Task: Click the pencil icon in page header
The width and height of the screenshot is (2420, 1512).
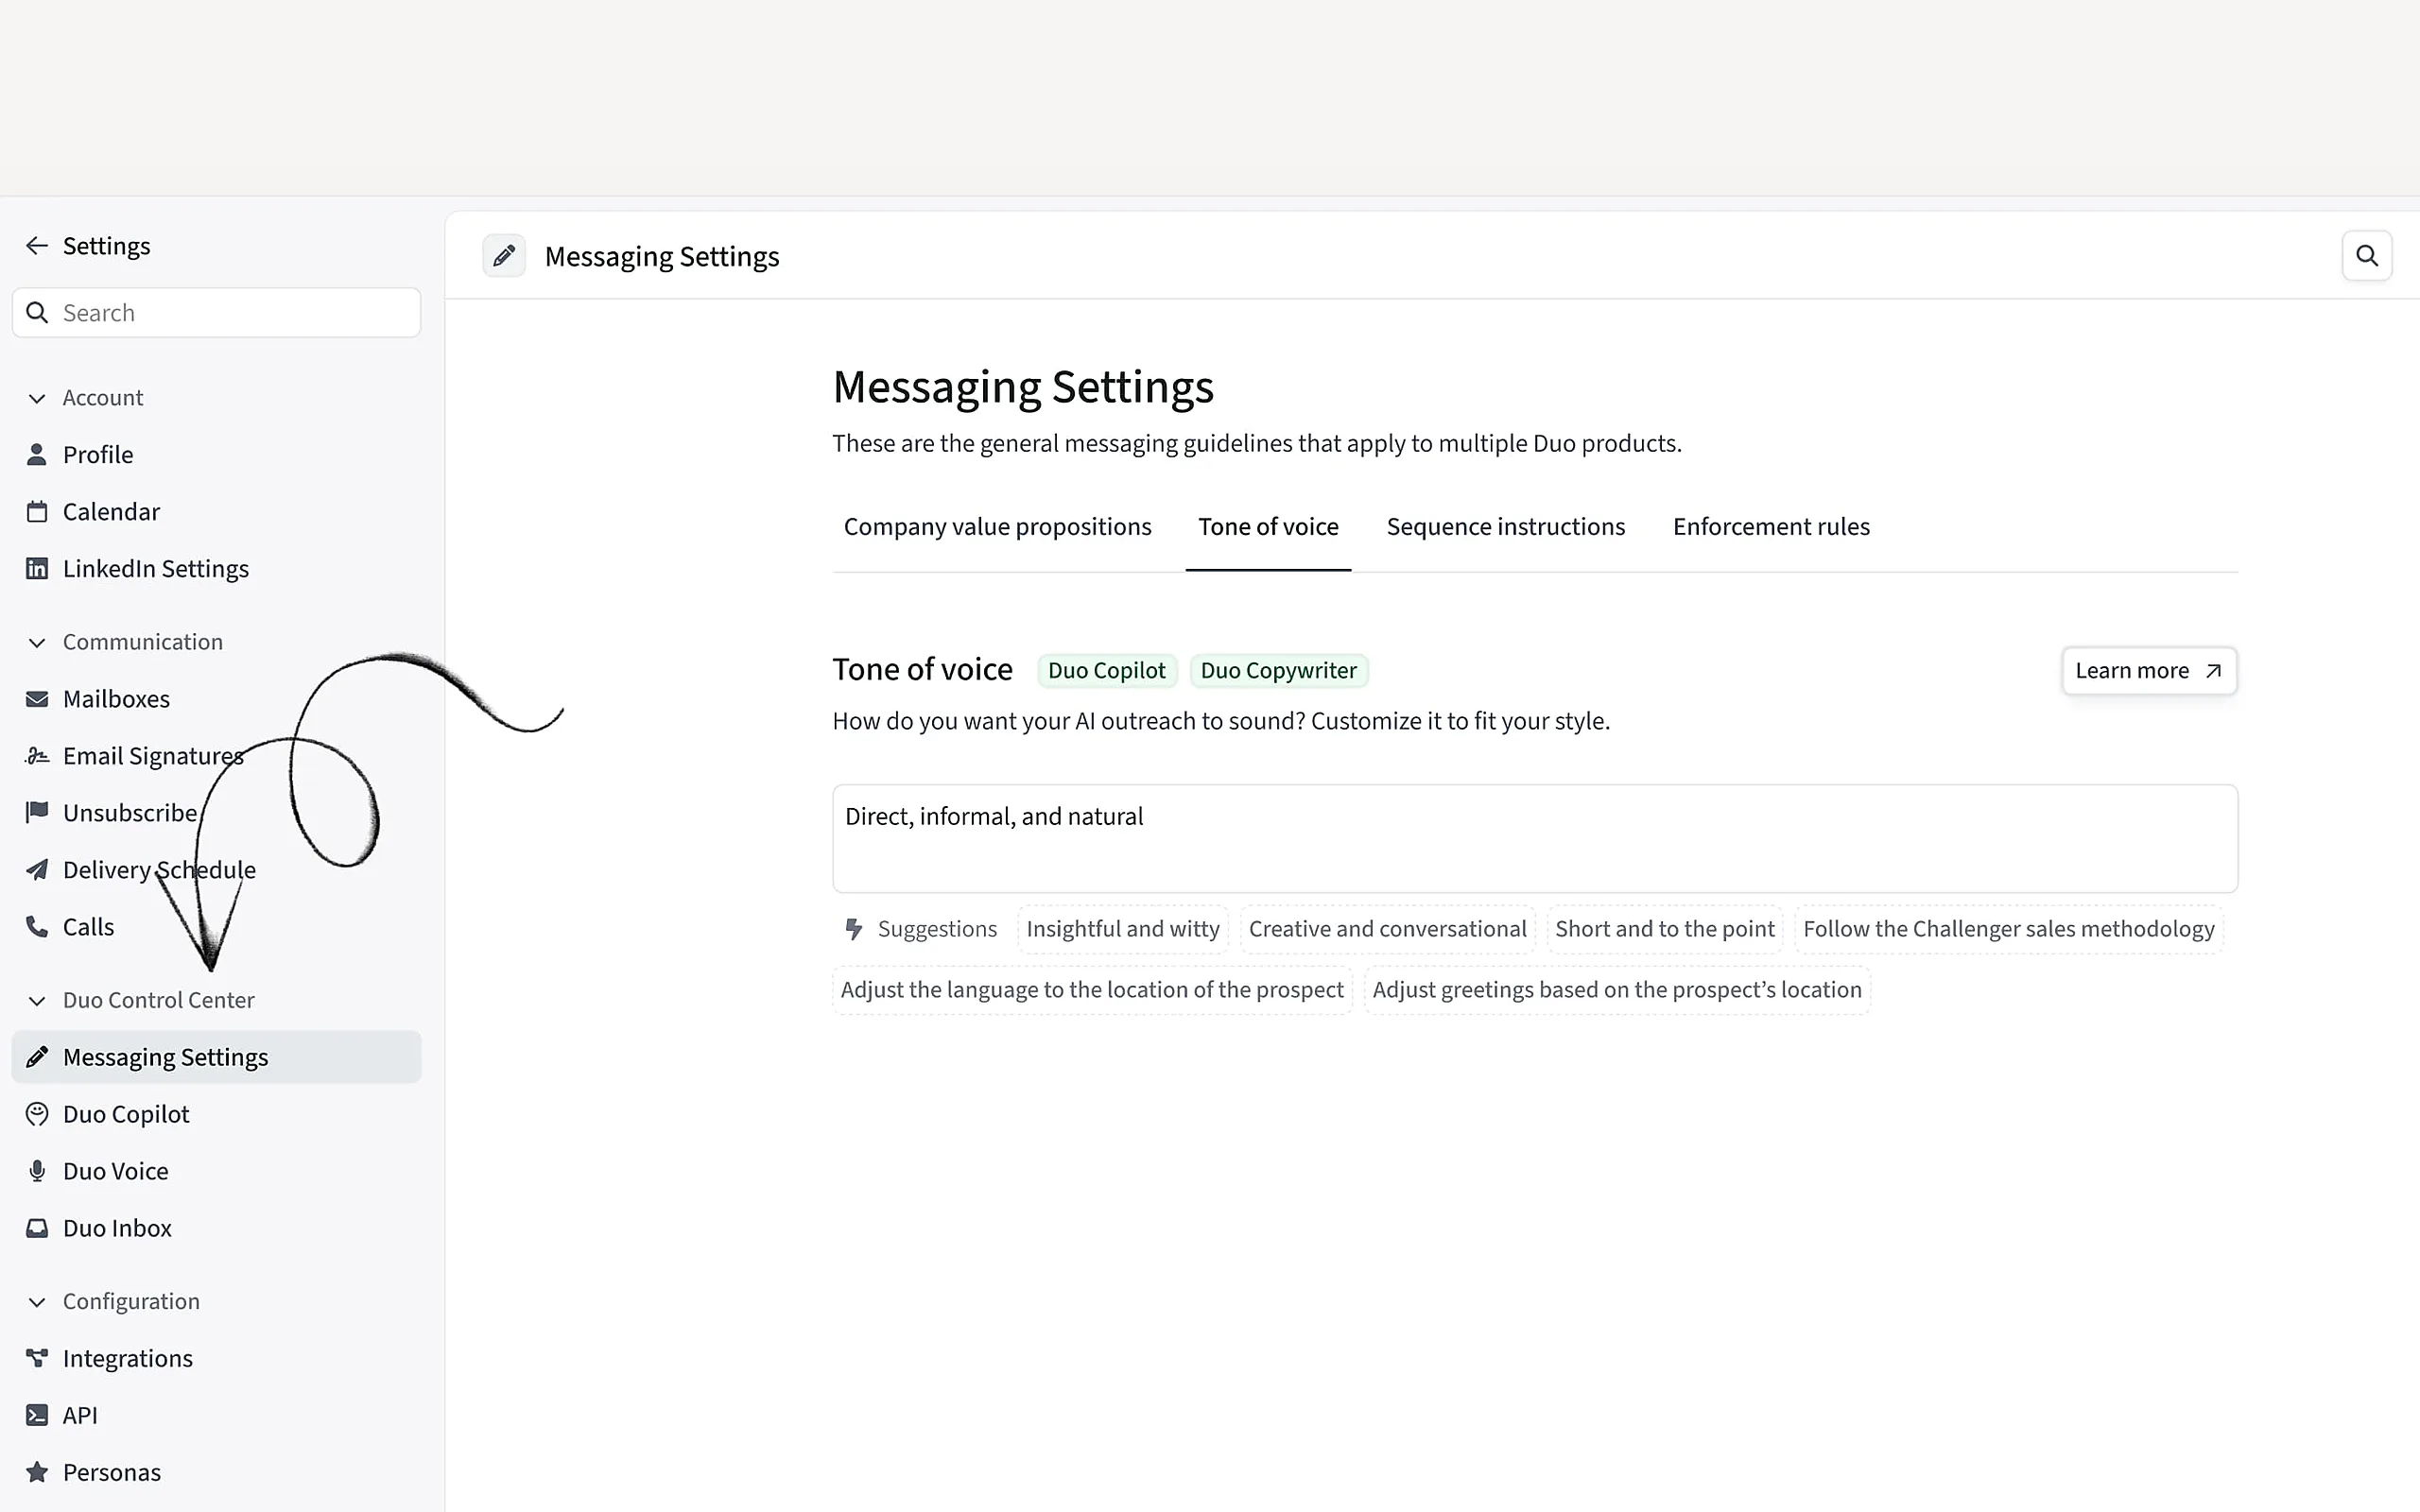Action: [504, 256]
